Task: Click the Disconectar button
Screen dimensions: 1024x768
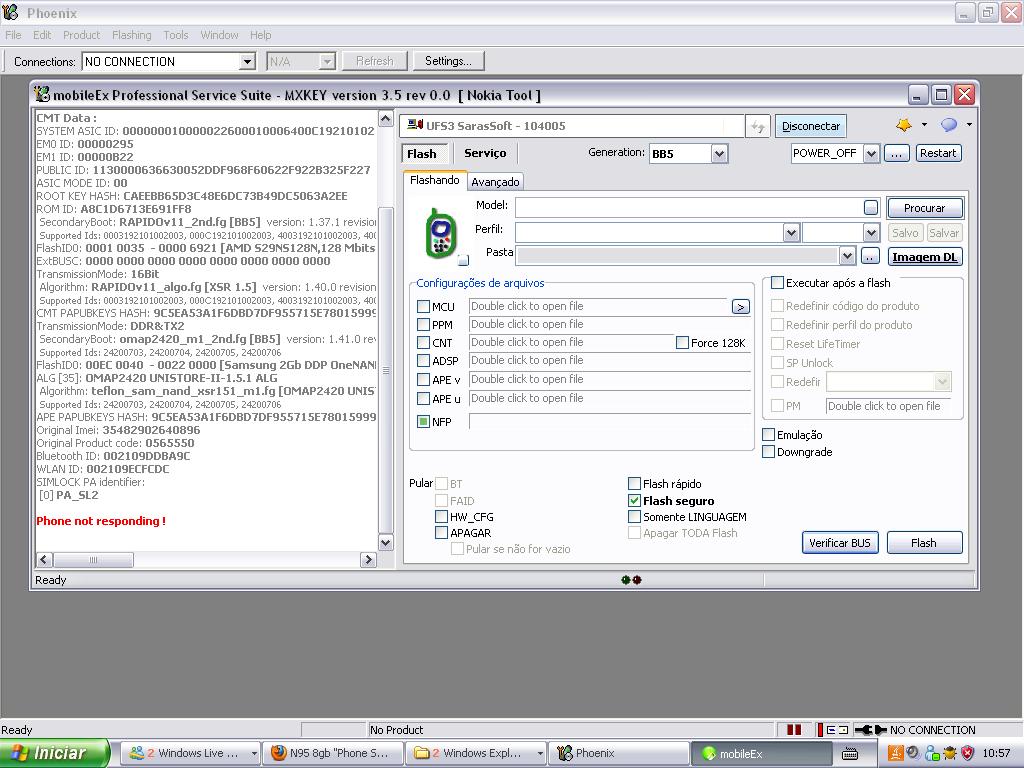Action: click(x=811, y=126)
